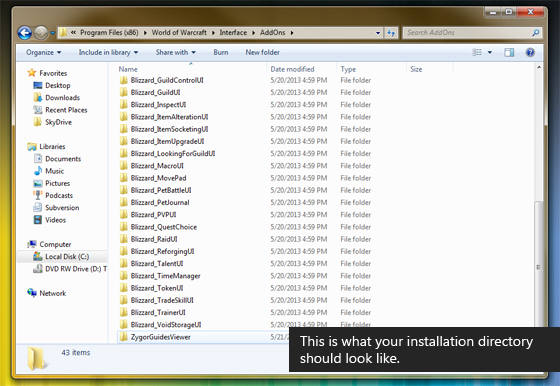
Task: Select the ZygorGuidesViewer folder icon
Action: pos(124,337)
